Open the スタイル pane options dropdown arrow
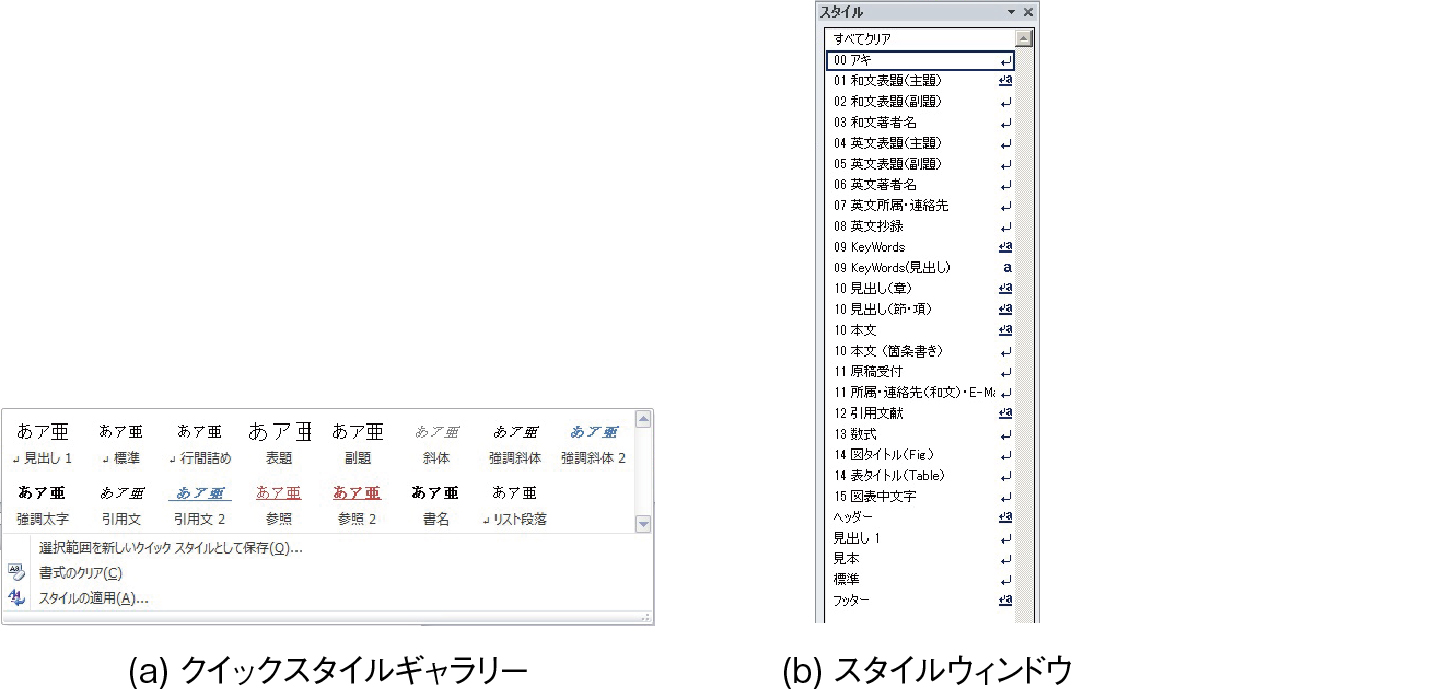1434x690 pixels. coord(1012,12)
